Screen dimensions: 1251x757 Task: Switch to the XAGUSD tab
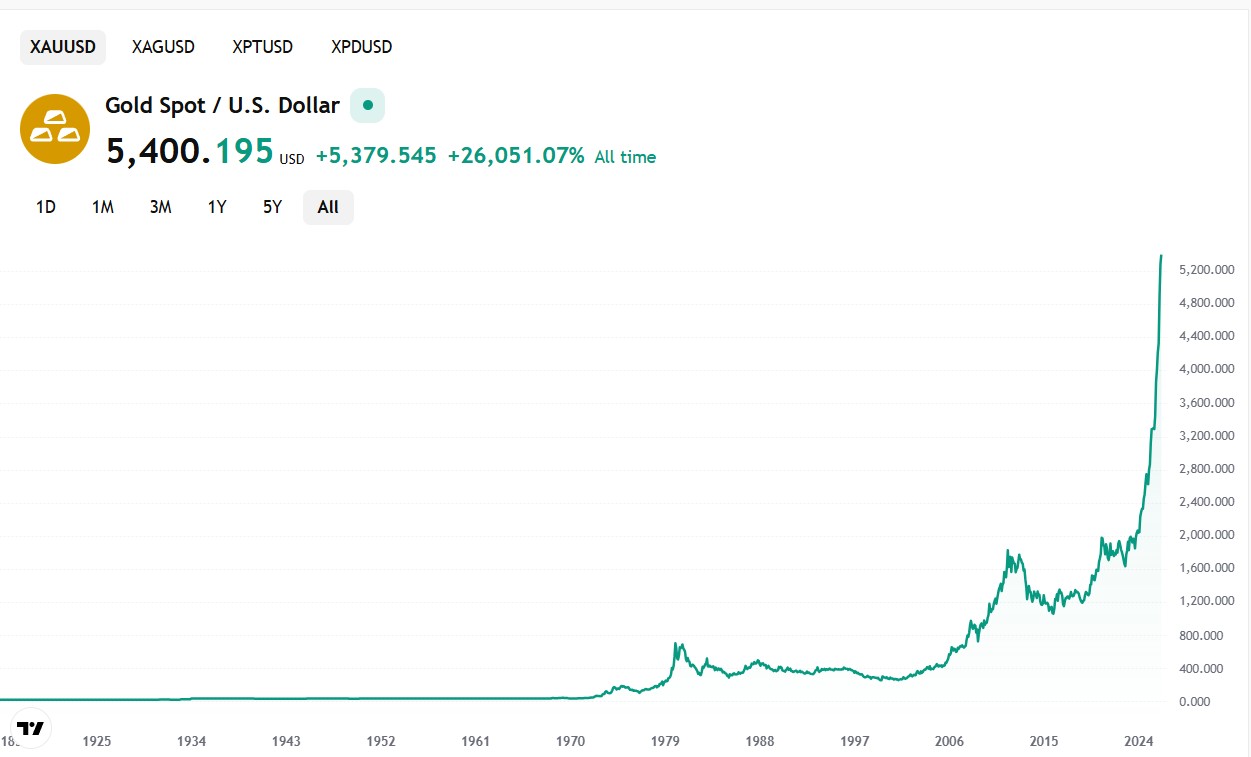[x=163, y=47]
